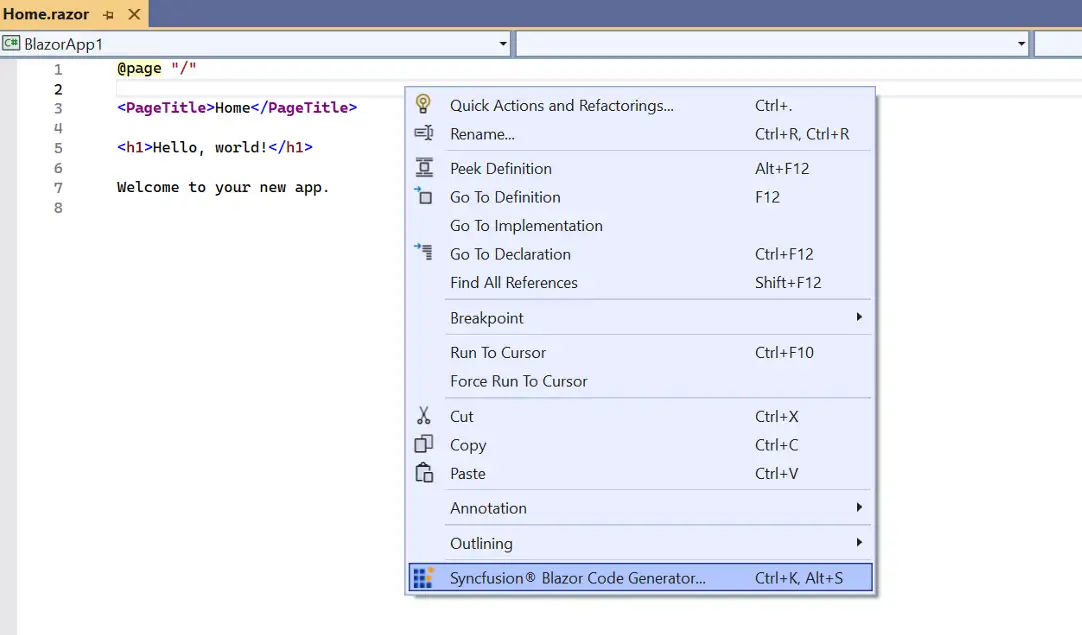Click Run To Cursor

(497, 353)
